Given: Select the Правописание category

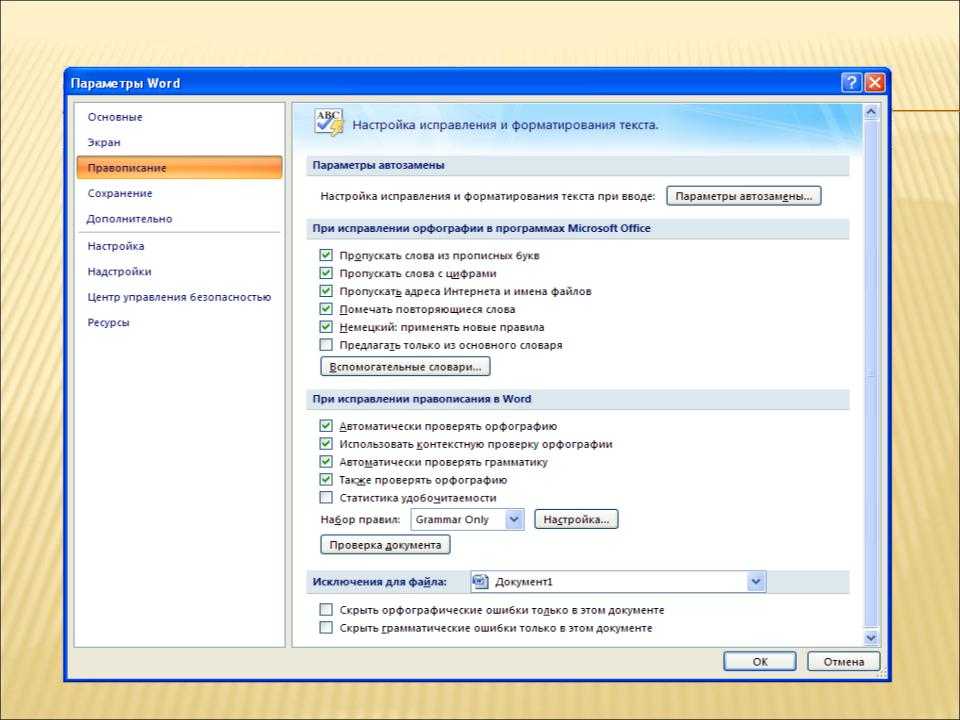Looking at the screenshot, I should (179, 168).
